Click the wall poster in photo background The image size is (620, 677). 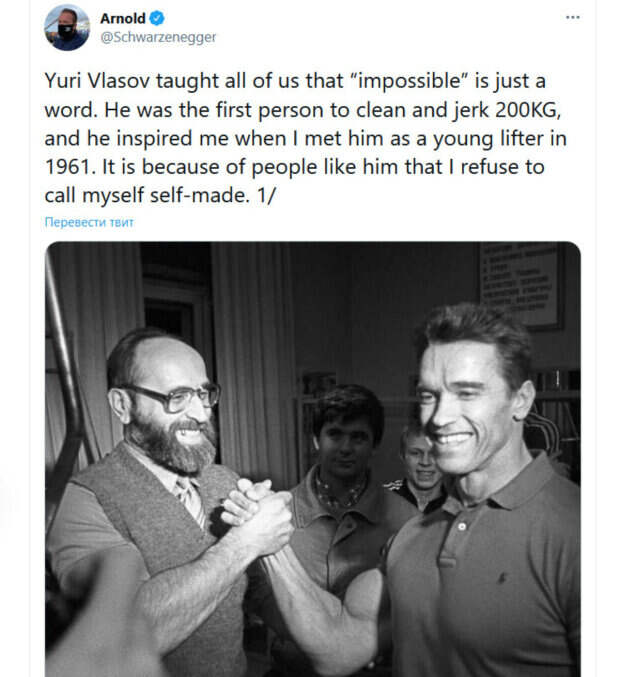tap(520, 283)
